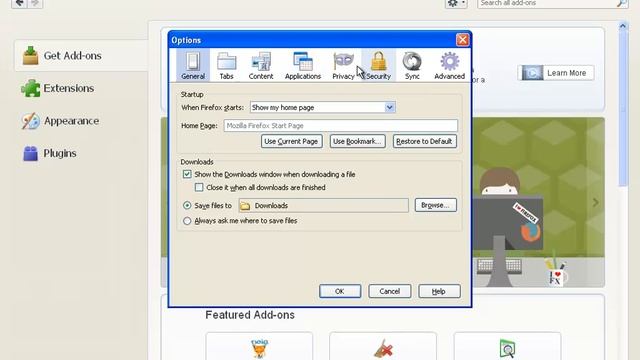Select the 'Save files to' radio button
Screen dimensions: 640x360
point(187,205)
